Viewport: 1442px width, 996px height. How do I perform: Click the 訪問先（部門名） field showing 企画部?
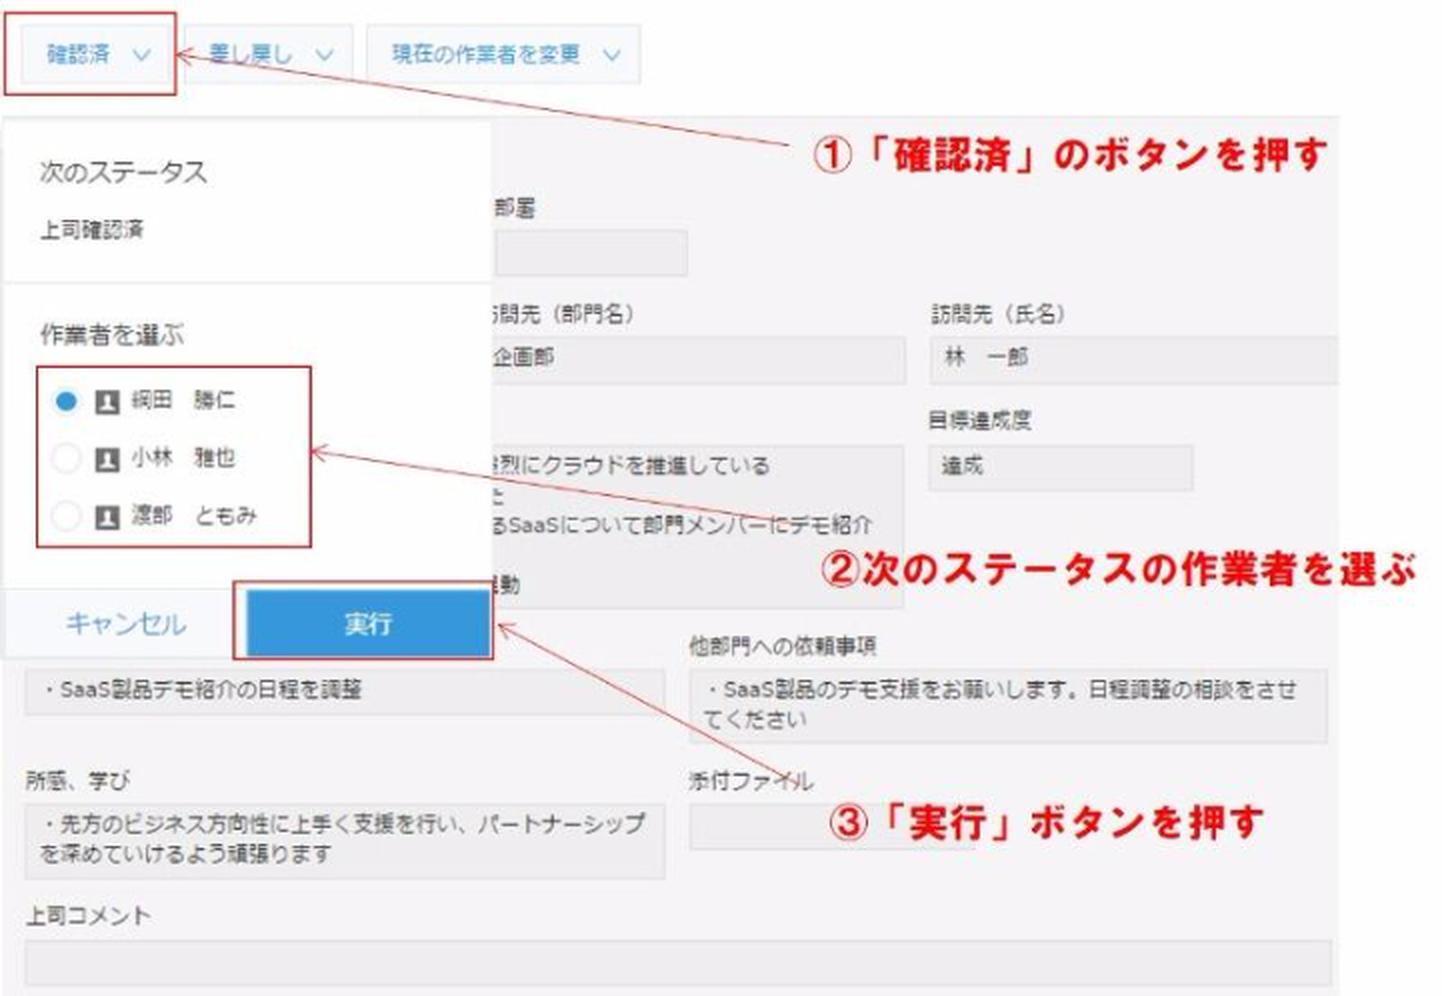698,358
